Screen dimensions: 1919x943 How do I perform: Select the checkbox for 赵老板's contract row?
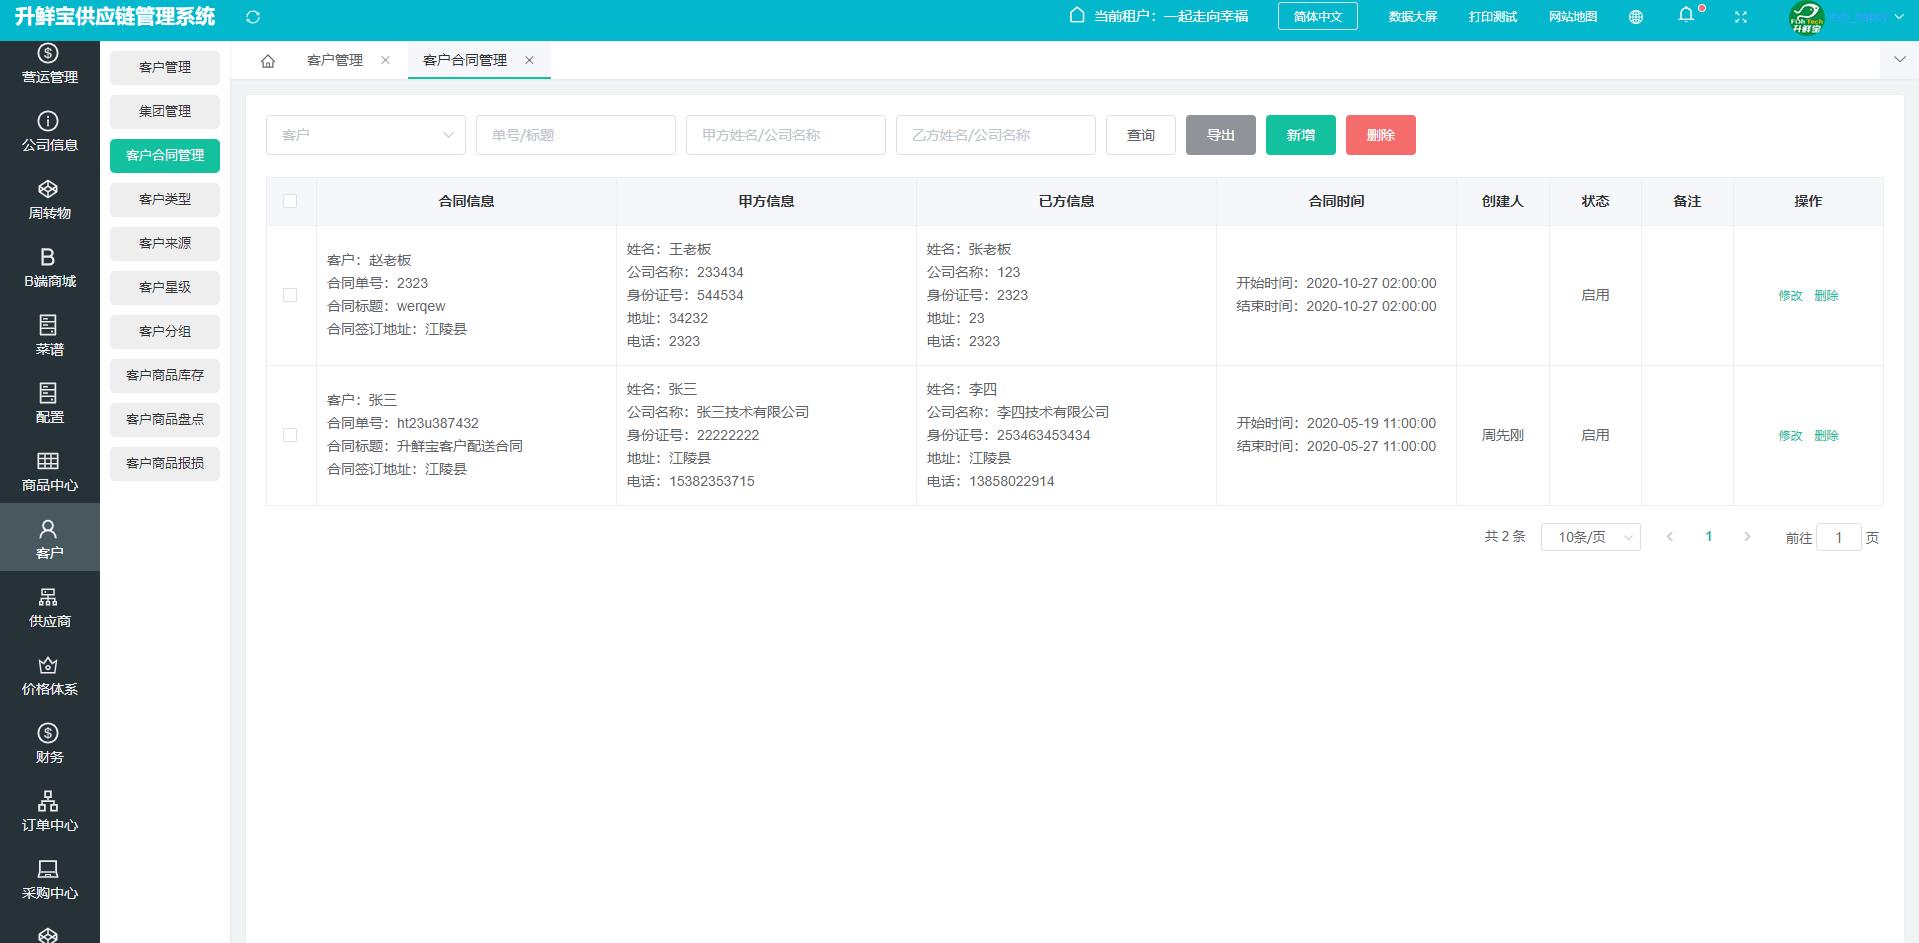290,295
